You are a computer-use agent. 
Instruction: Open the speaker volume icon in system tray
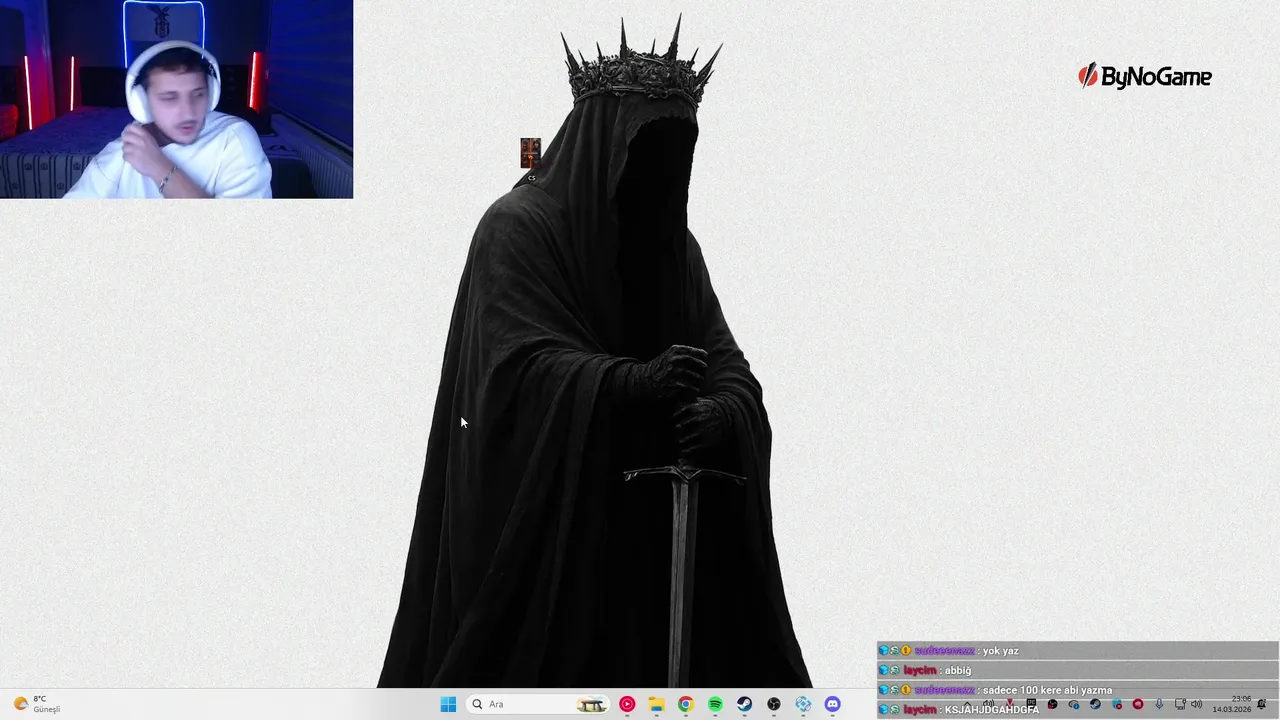[x=1196, y=704]
